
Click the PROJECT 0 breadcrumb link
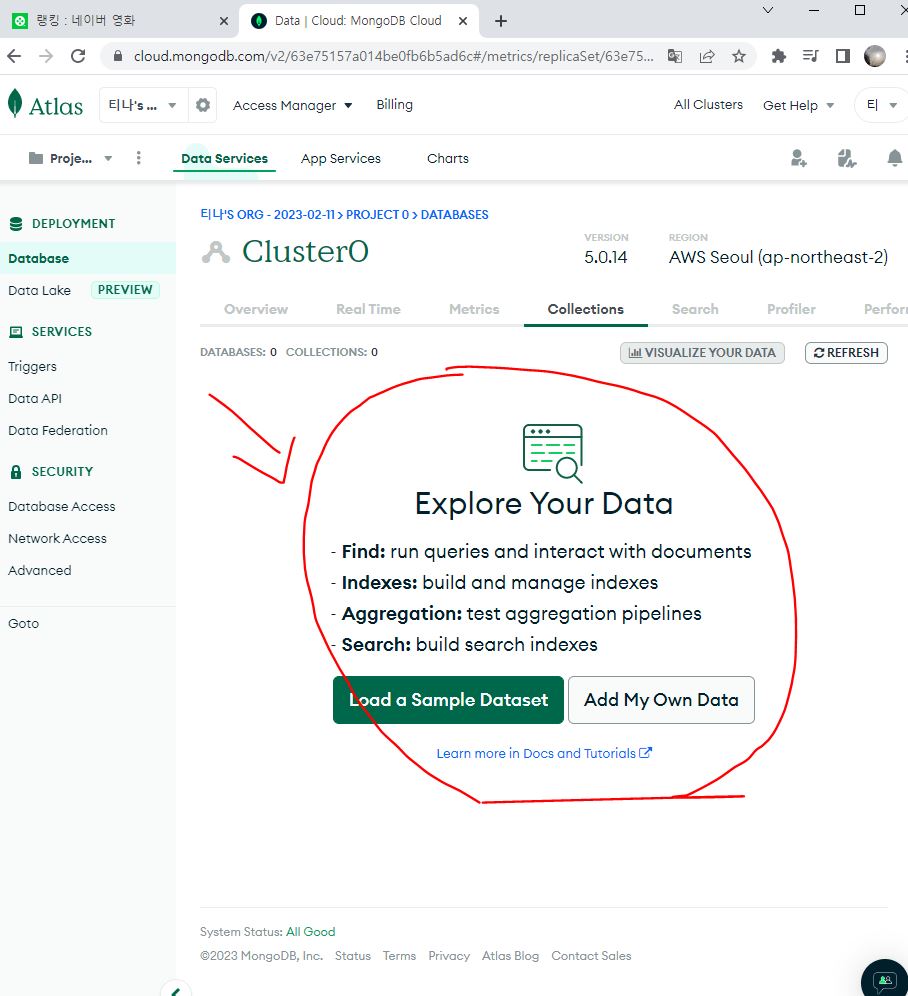click(377, 215)
